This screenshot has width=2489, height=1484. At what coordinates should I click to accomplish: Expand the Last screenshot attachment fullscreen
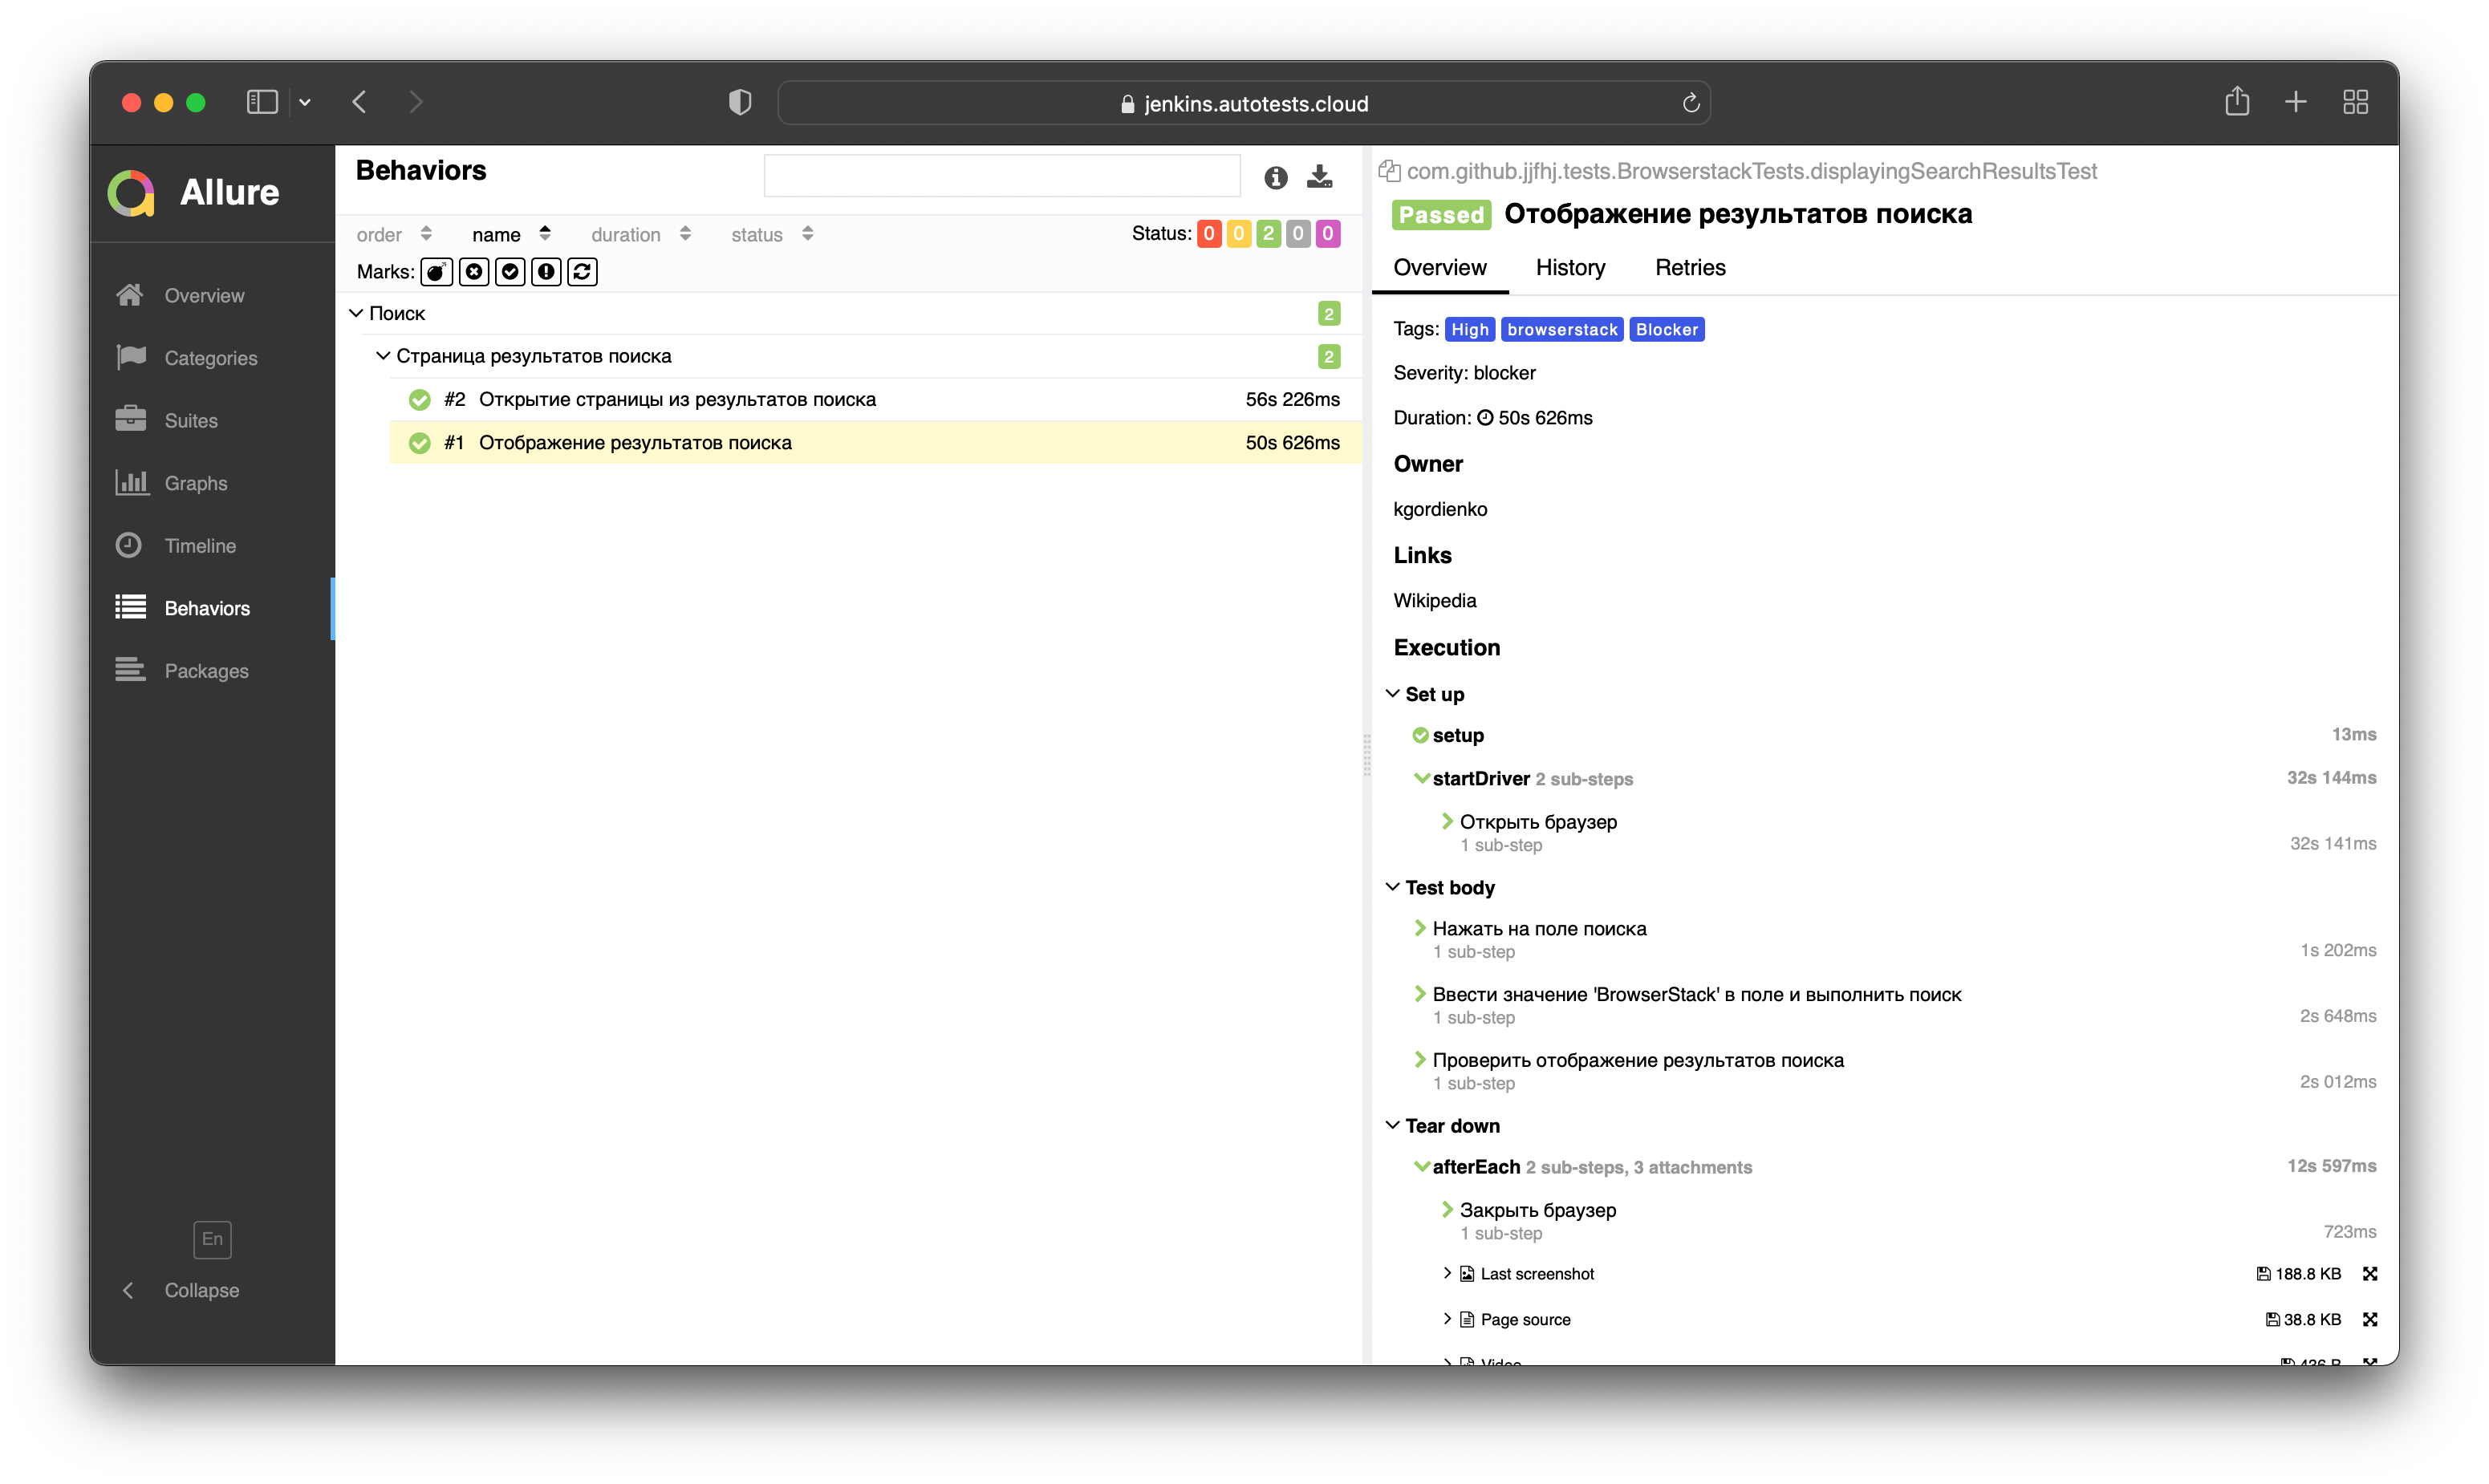tap(2369, 1274)
